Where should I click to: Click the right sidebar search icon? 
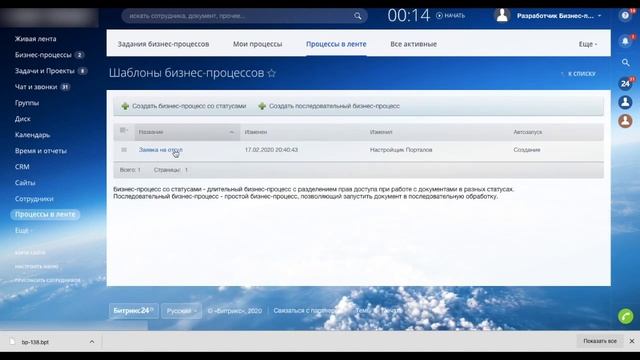625,62
